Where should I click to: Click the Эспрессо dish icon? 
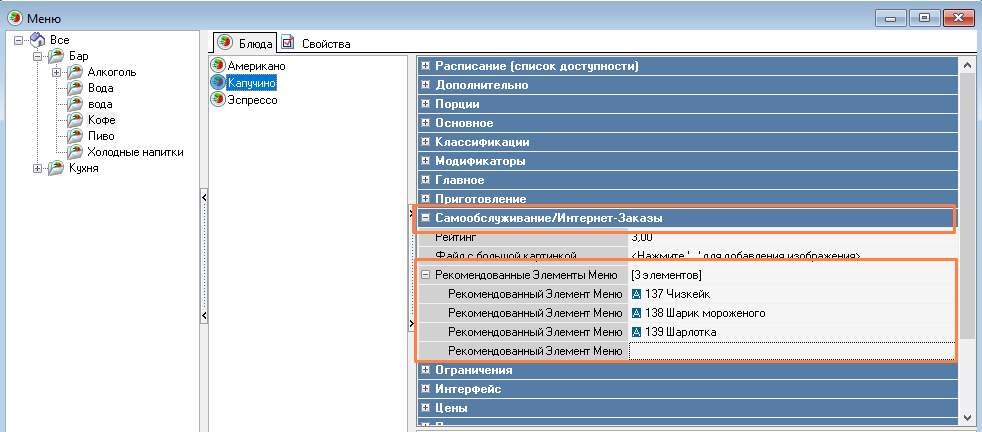218,100
